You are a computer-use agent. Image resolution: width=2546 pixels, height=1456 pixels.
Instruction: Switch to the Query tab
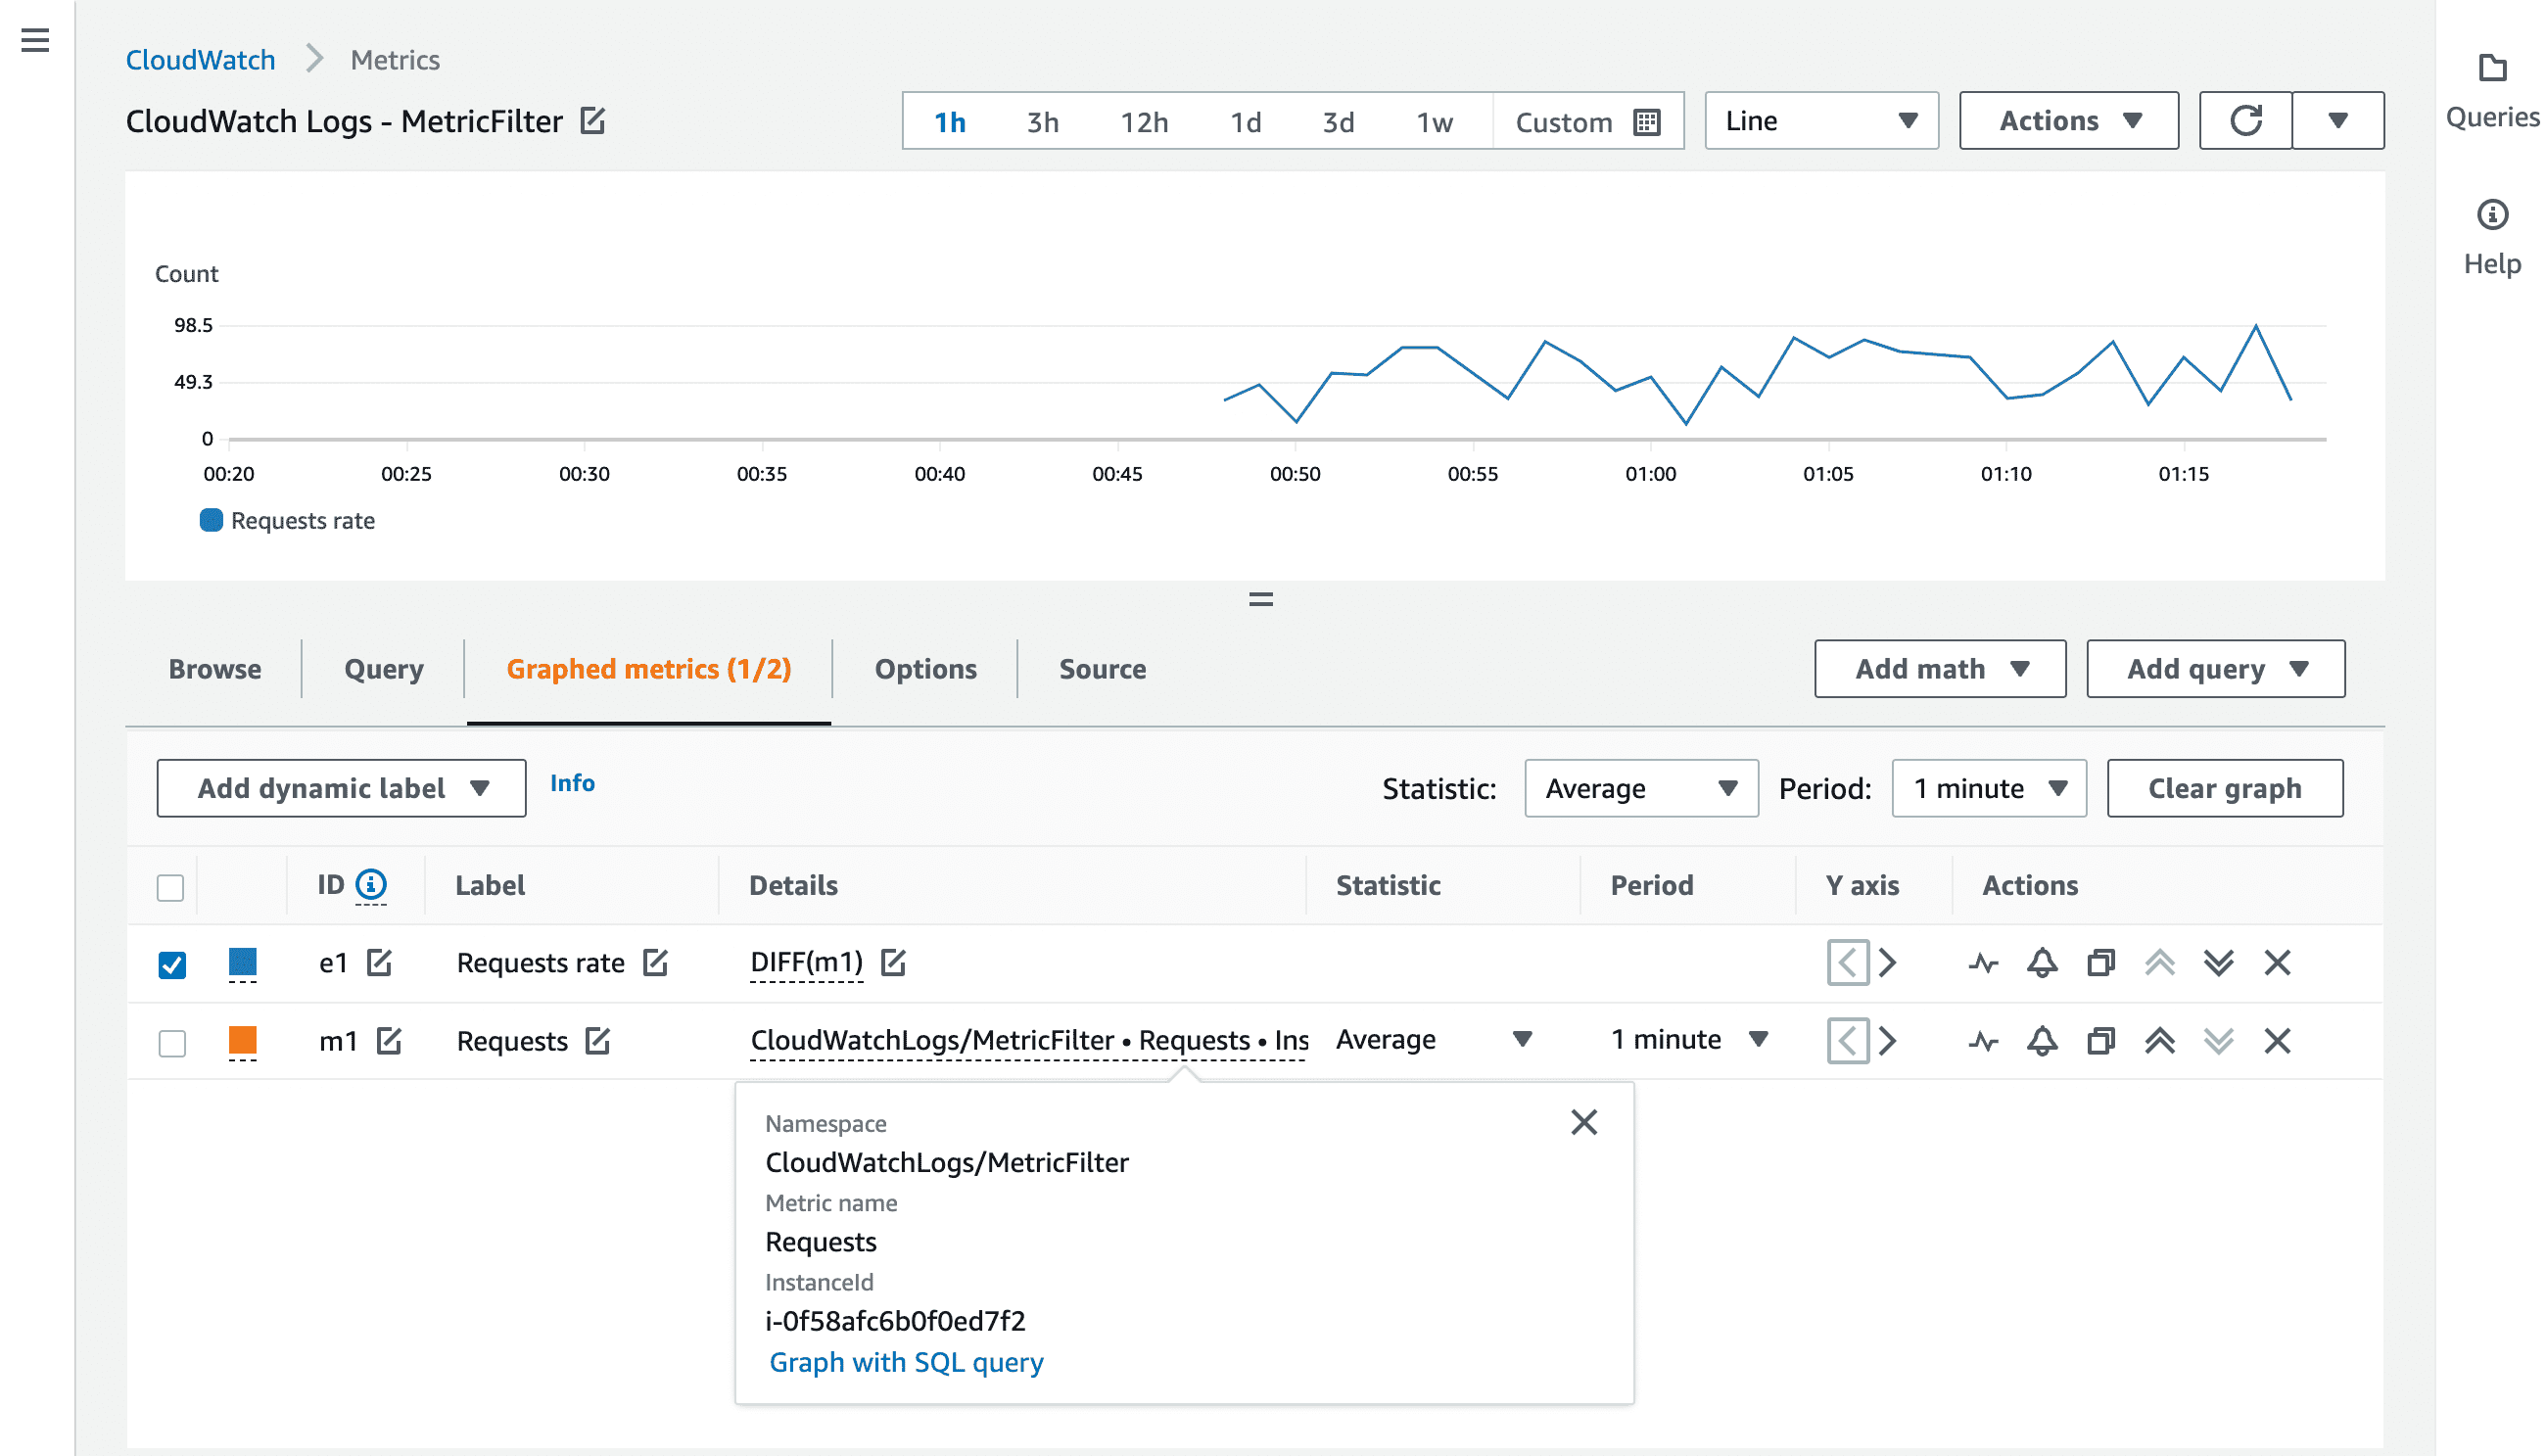coord(384,669)
